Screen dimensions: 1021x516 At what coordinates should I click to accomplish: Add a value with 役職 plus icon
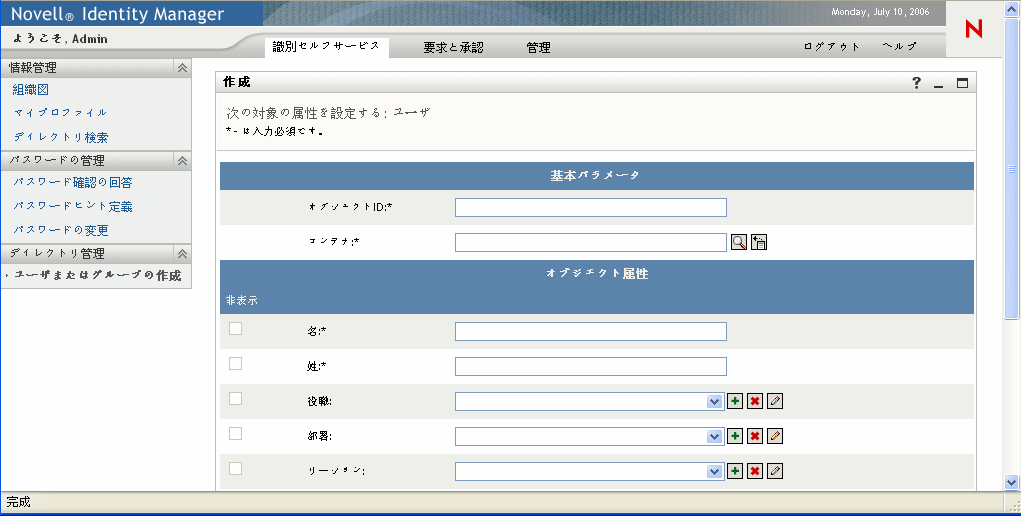(x=735, y=401)
